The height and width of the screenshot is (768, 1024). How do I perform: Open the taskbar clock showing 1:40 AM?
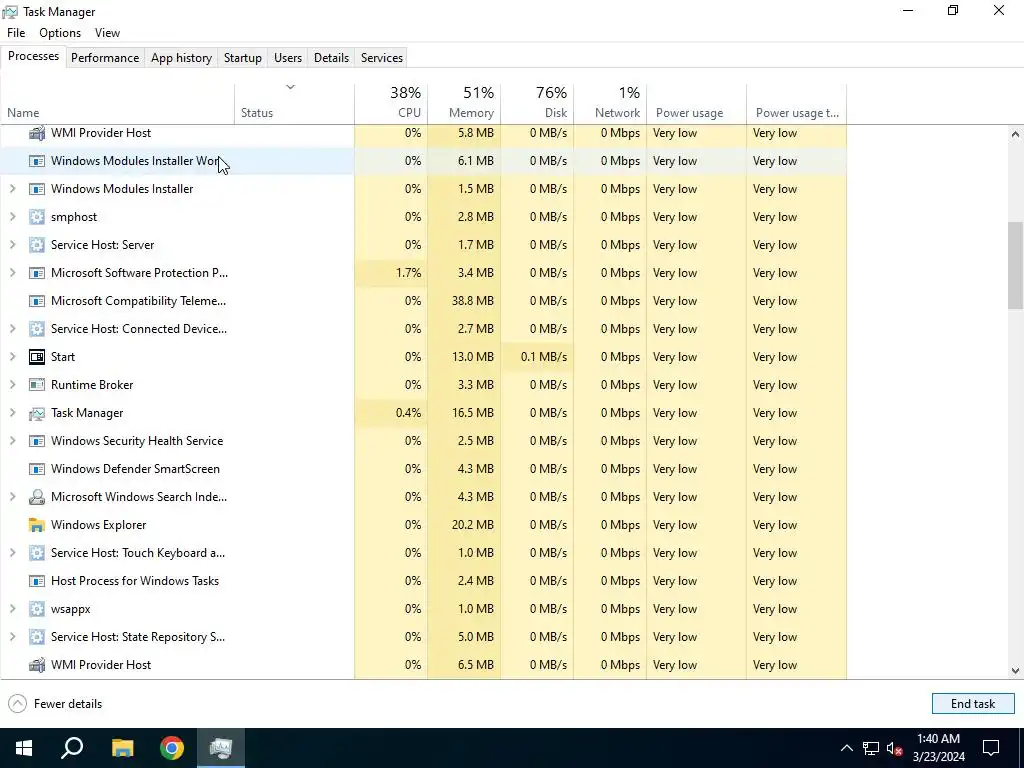[x=938, y=748]
